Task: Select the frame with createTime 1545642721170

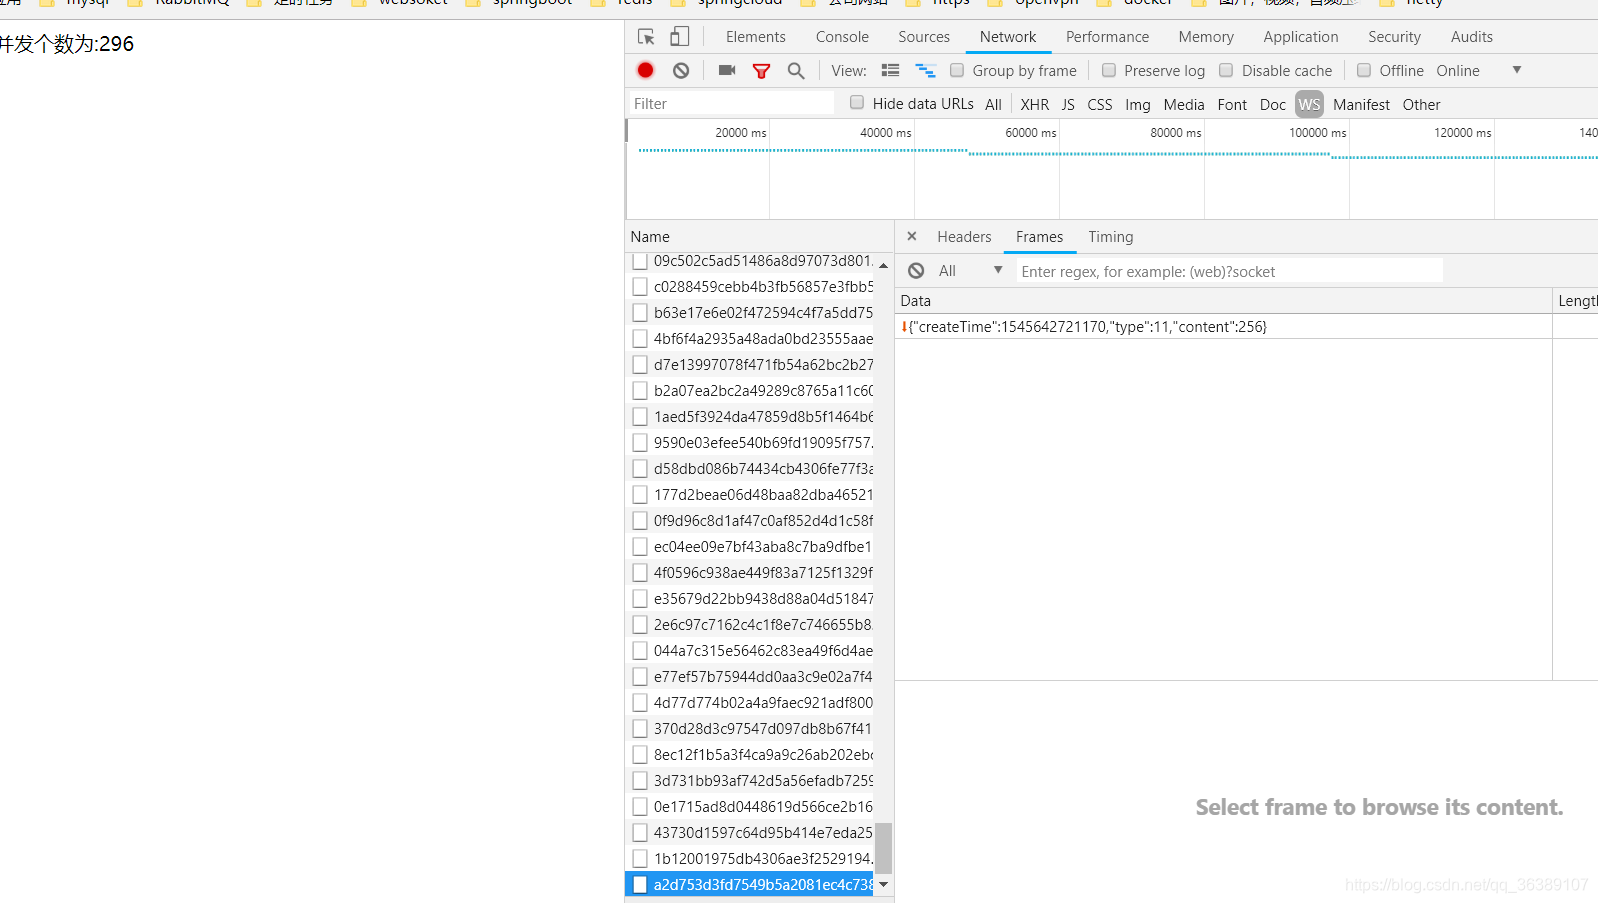Action: [x=1222, y=327]
